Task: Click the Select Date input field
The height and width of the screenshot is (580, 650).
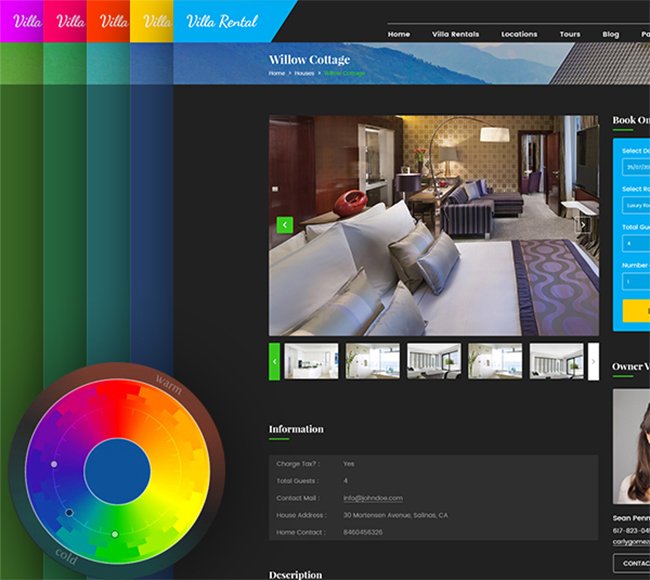Action: (636, 167)
